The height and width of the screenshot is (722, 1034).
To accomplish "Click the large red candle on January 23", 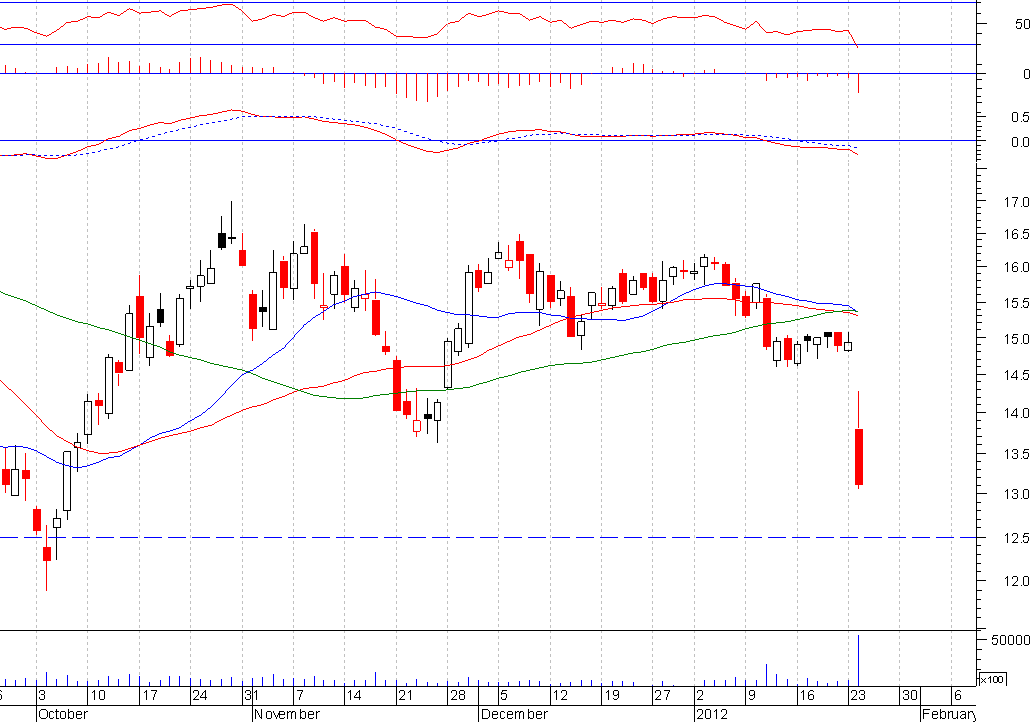I will [859, 457].
